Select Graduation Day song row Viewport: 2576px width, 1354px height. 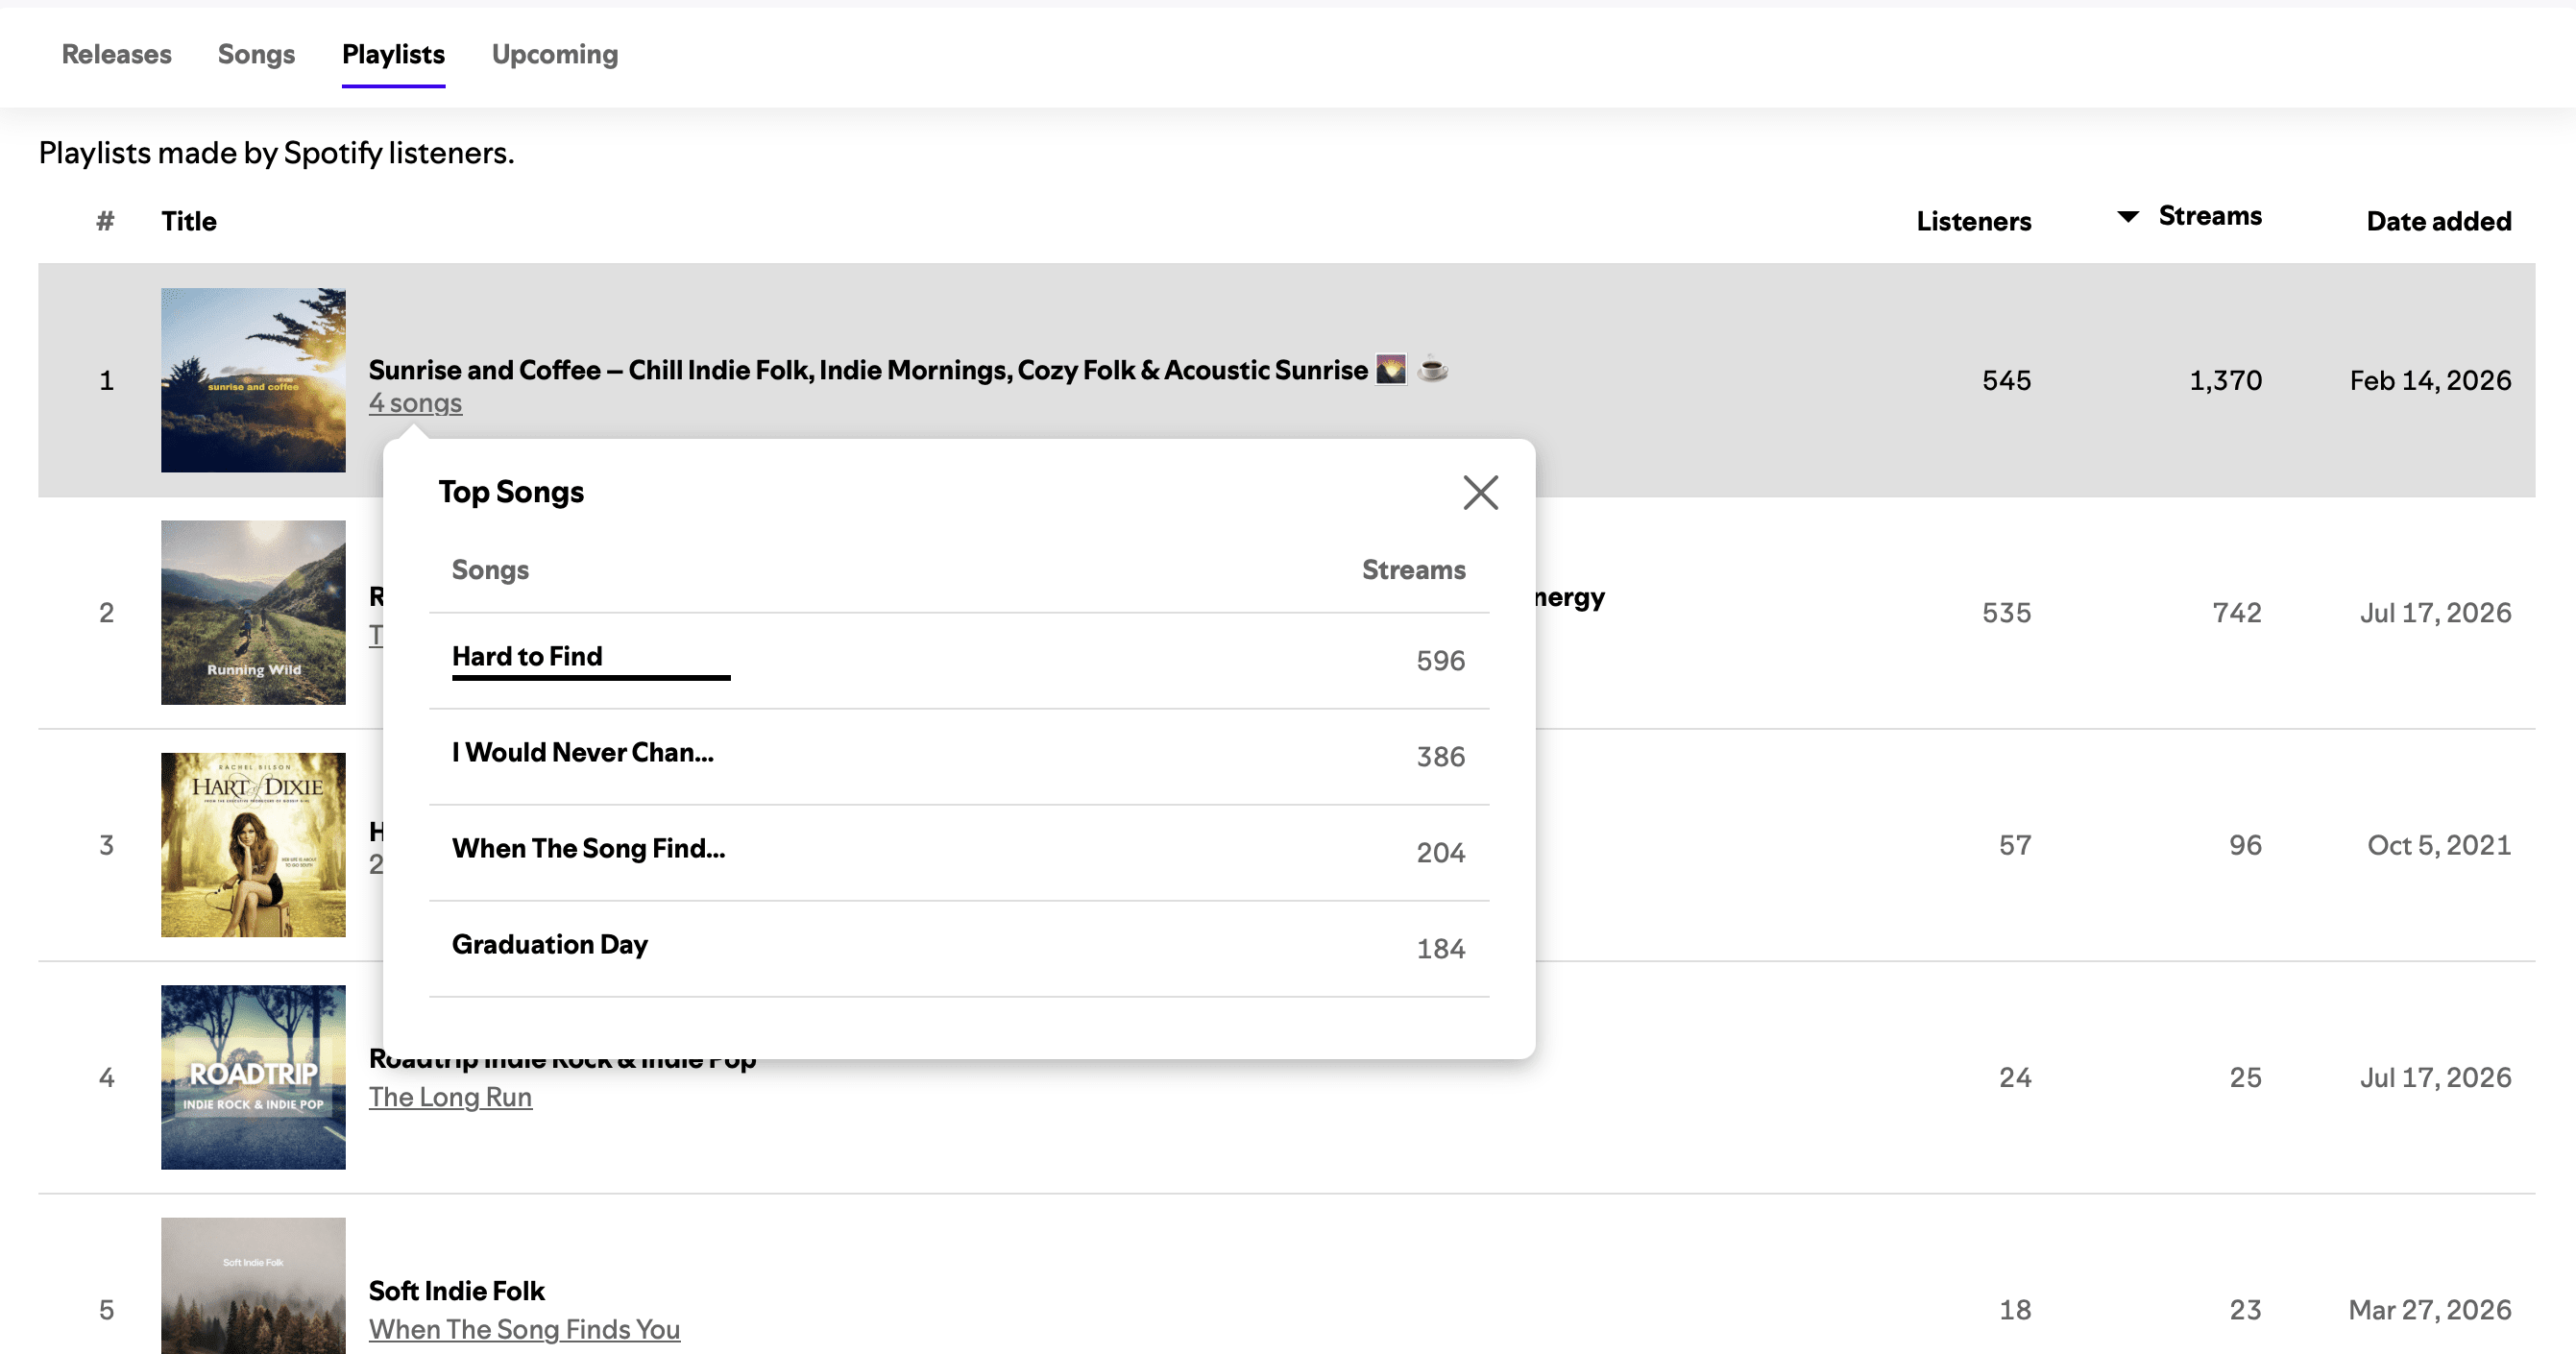point(959,948)
